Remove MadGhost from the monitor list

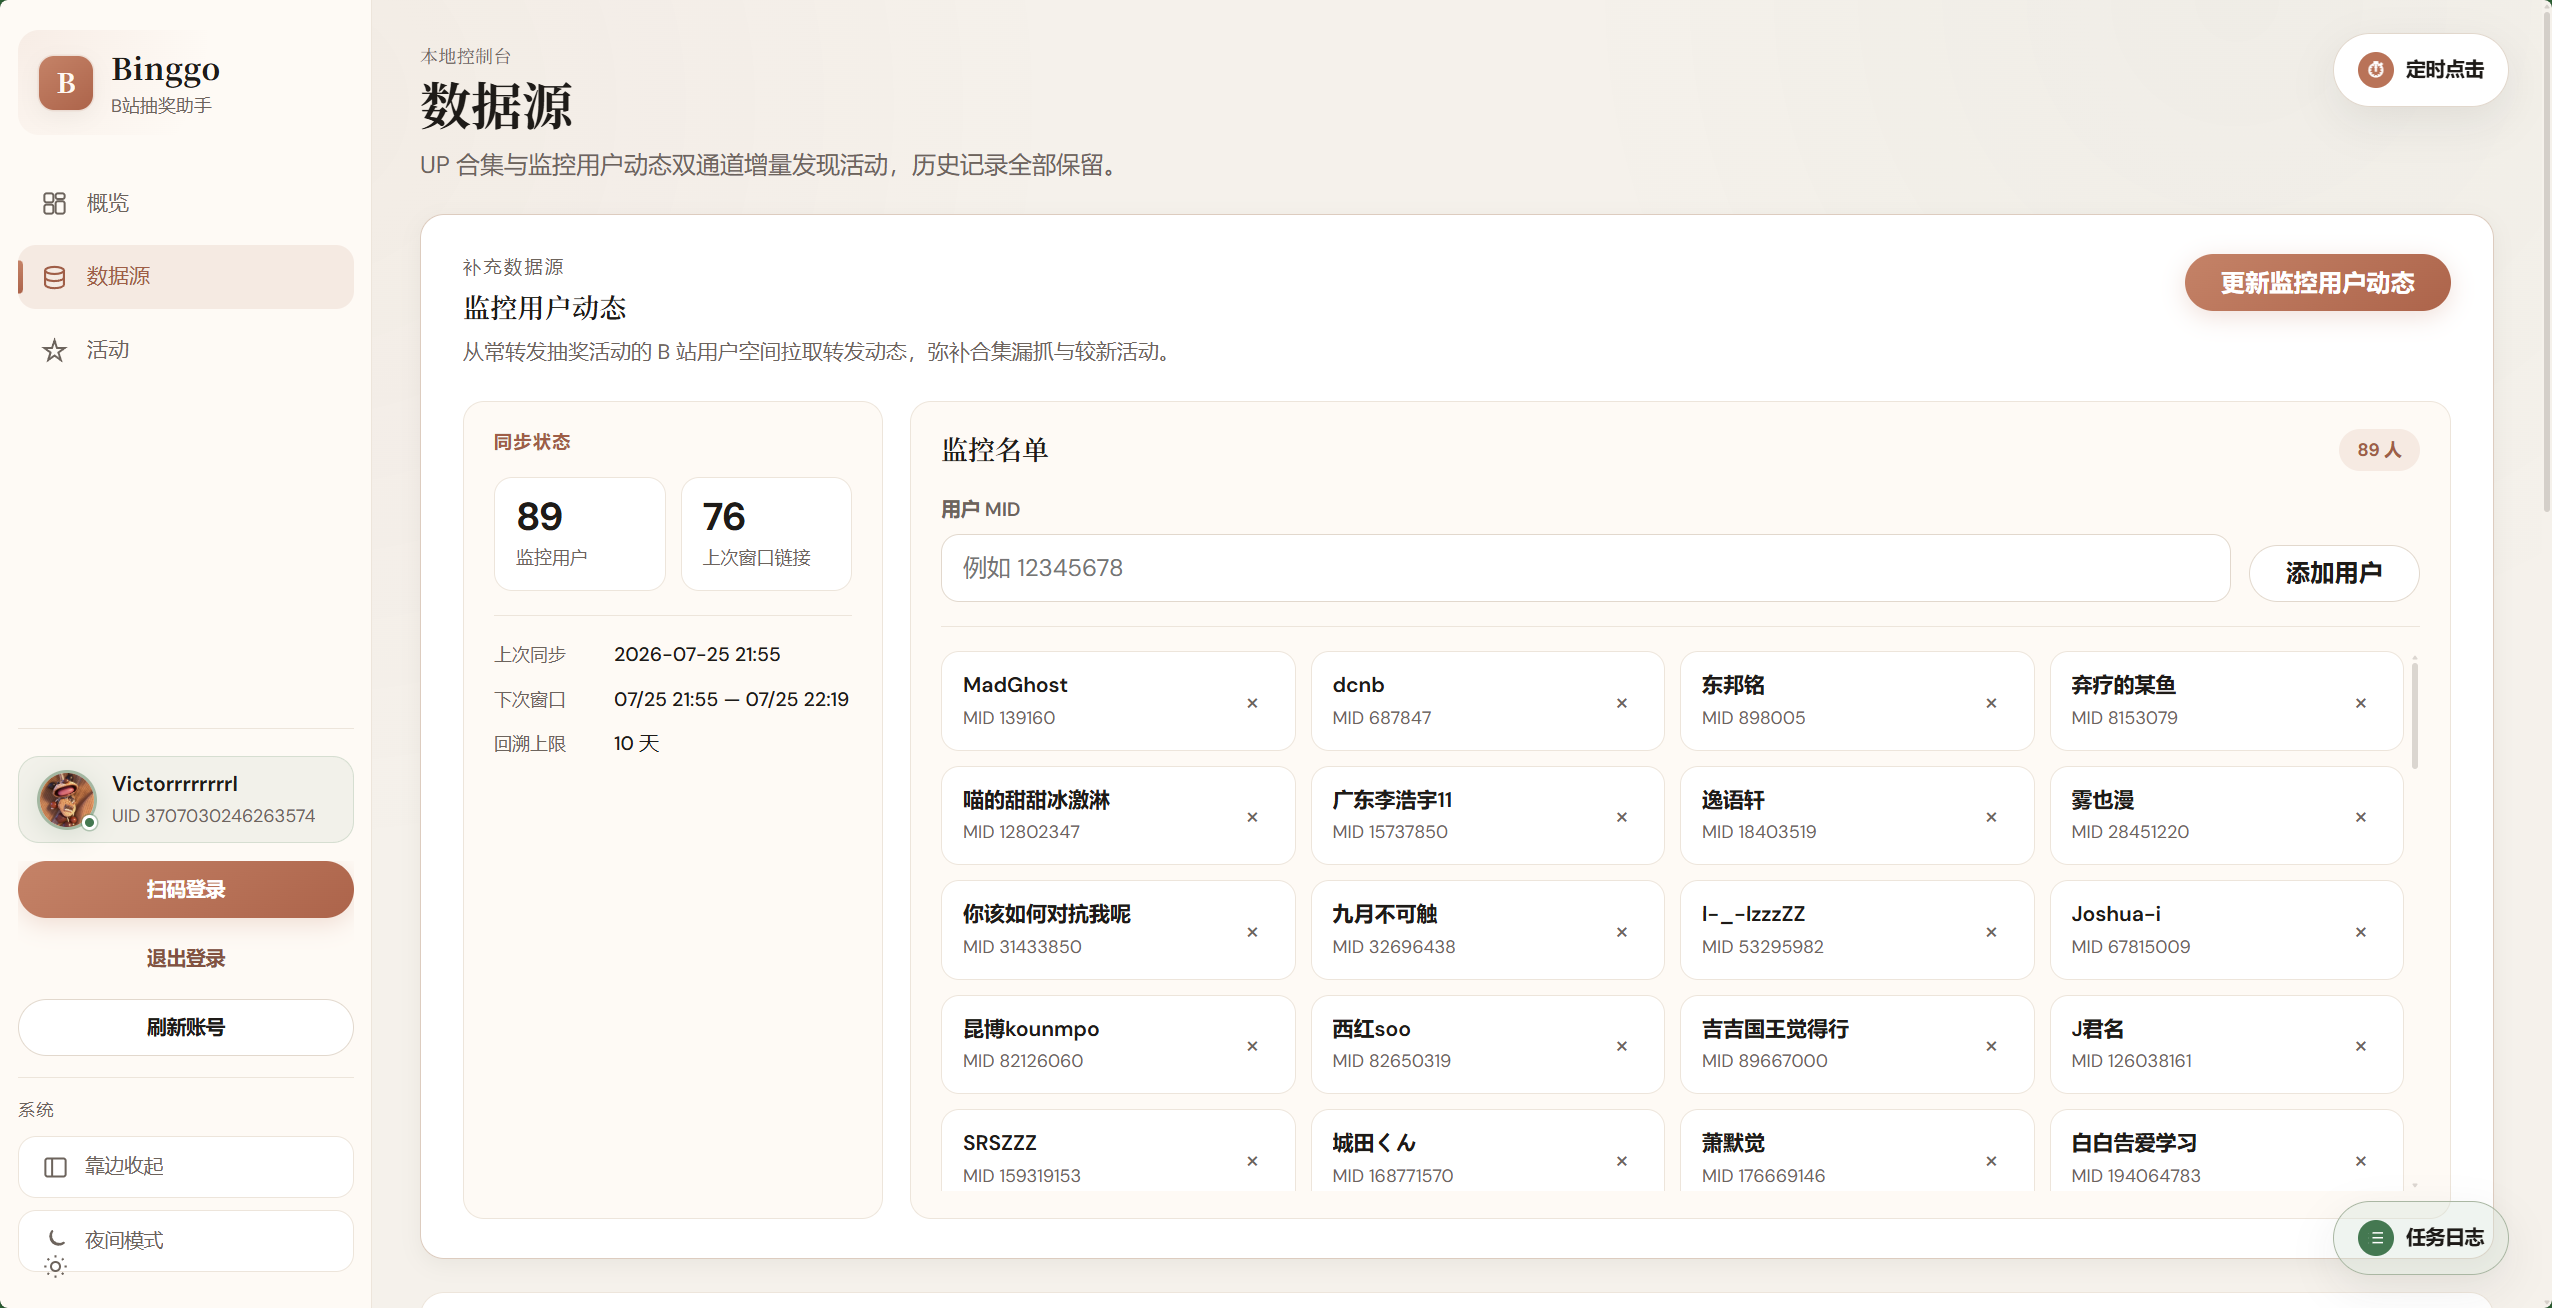point(1252,703)
